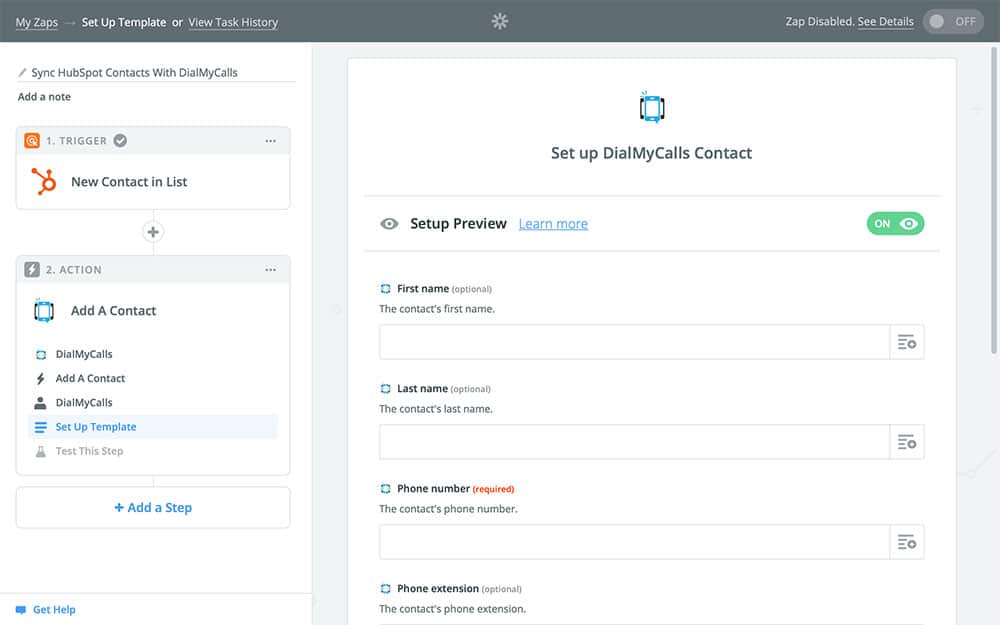This screenshot has height=625, width=1000.
Task: Click the DialMyCalls phone icon in action step
Action: tap(43, 311)
